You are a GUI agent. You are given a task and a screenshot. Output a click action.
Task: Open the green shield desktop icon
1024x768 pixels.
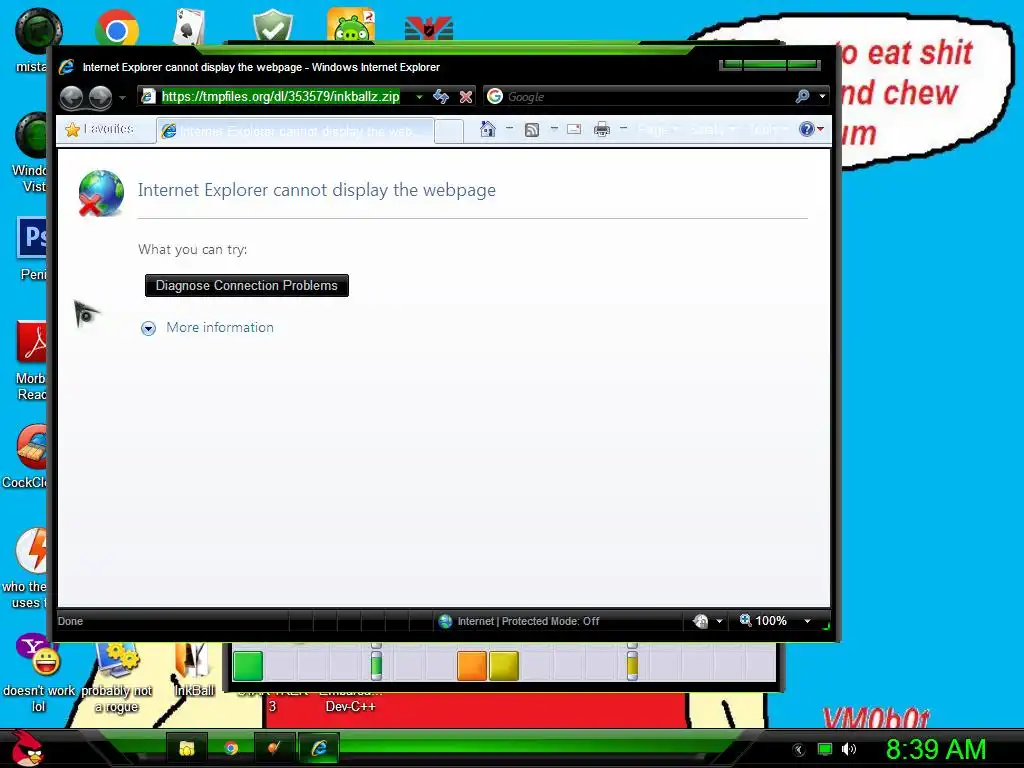[x=272, y=27]
